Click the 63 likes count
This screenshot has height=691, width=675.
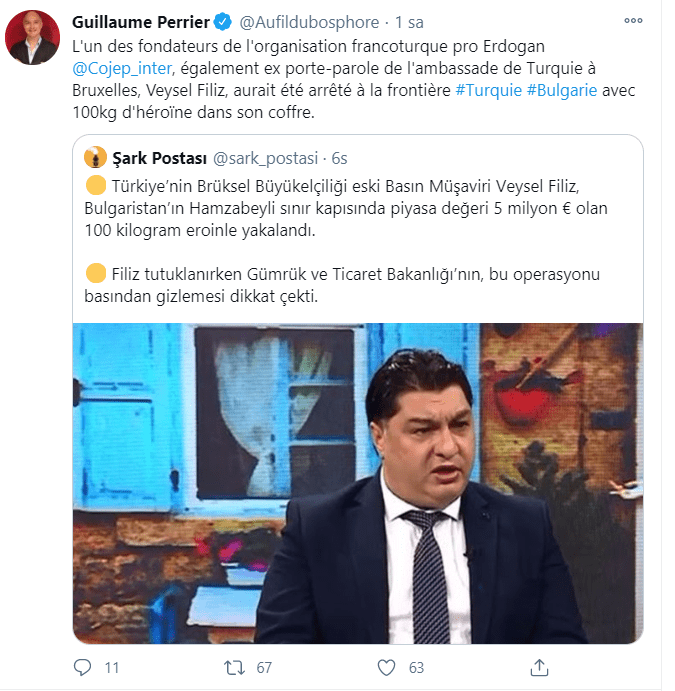[x=416, y=668]
